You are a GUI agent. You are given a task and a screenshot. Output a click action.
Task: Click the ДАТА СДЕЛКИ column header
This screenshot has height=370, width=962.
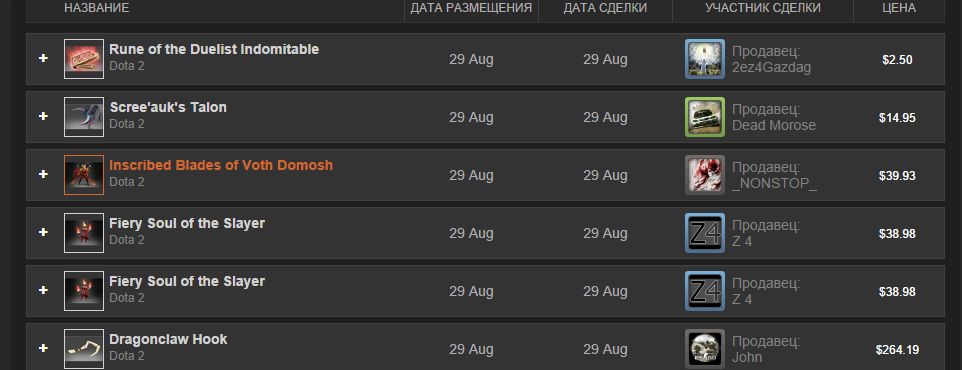click(605, 8)
